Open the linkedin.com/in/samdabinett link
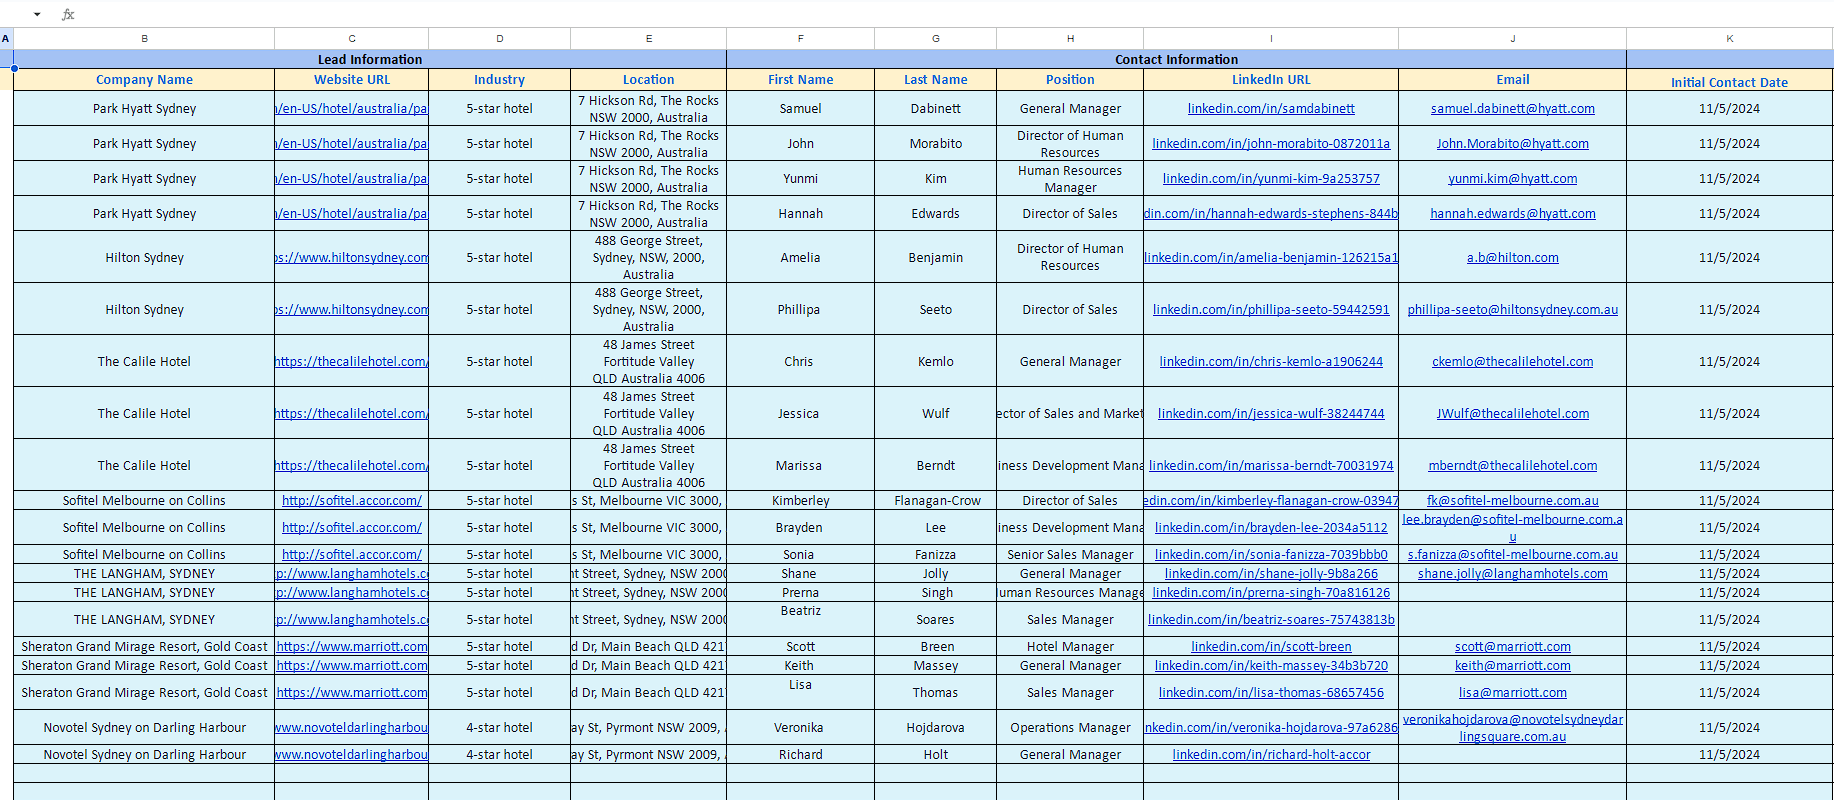This screenshot has height=800, width=1834. click(x=1271, y=109)
